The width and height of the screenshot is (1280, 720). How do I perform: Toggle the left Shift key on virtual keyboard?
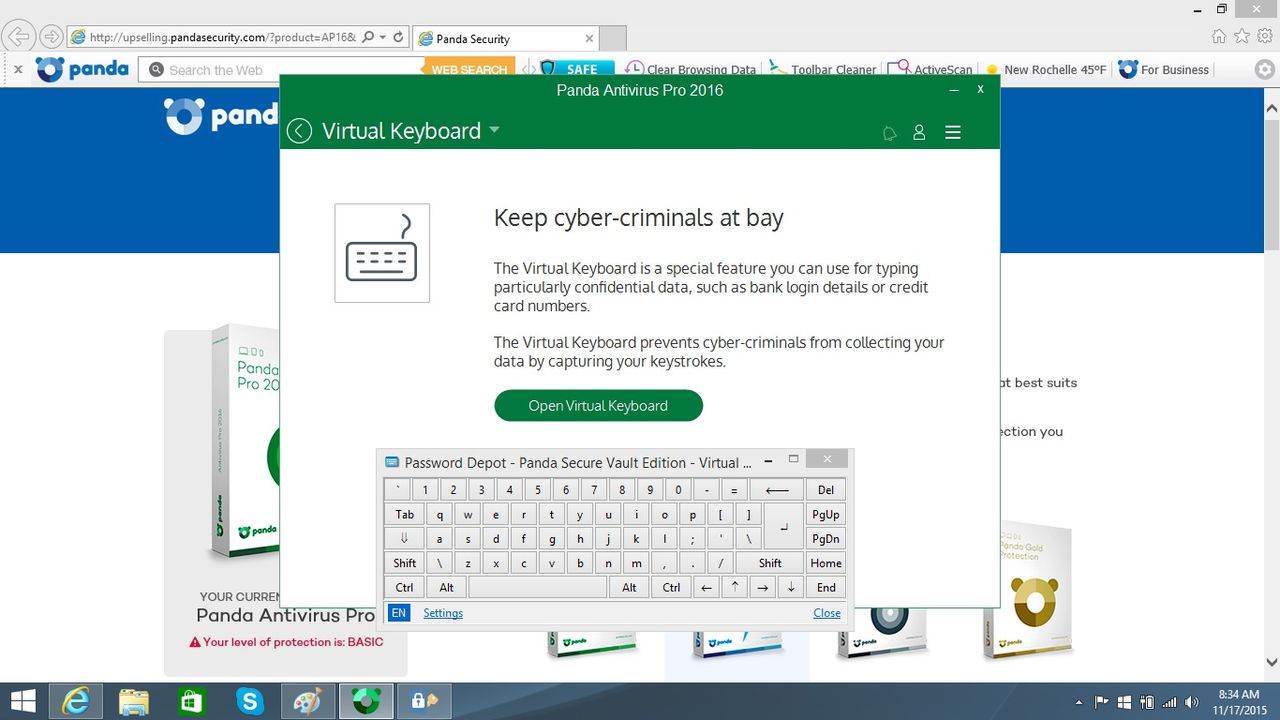[x=405, y=563]
